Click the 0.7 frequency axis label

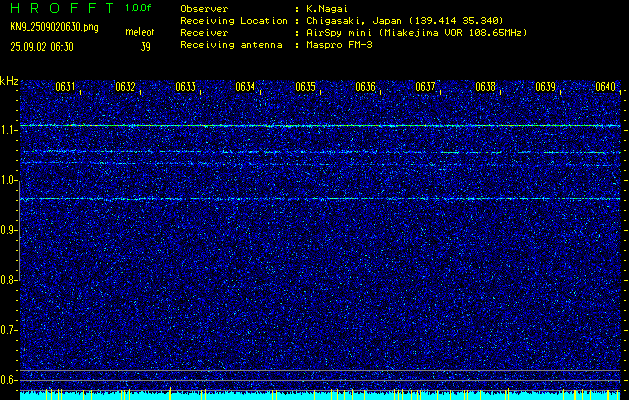click(x=7, y=330)
